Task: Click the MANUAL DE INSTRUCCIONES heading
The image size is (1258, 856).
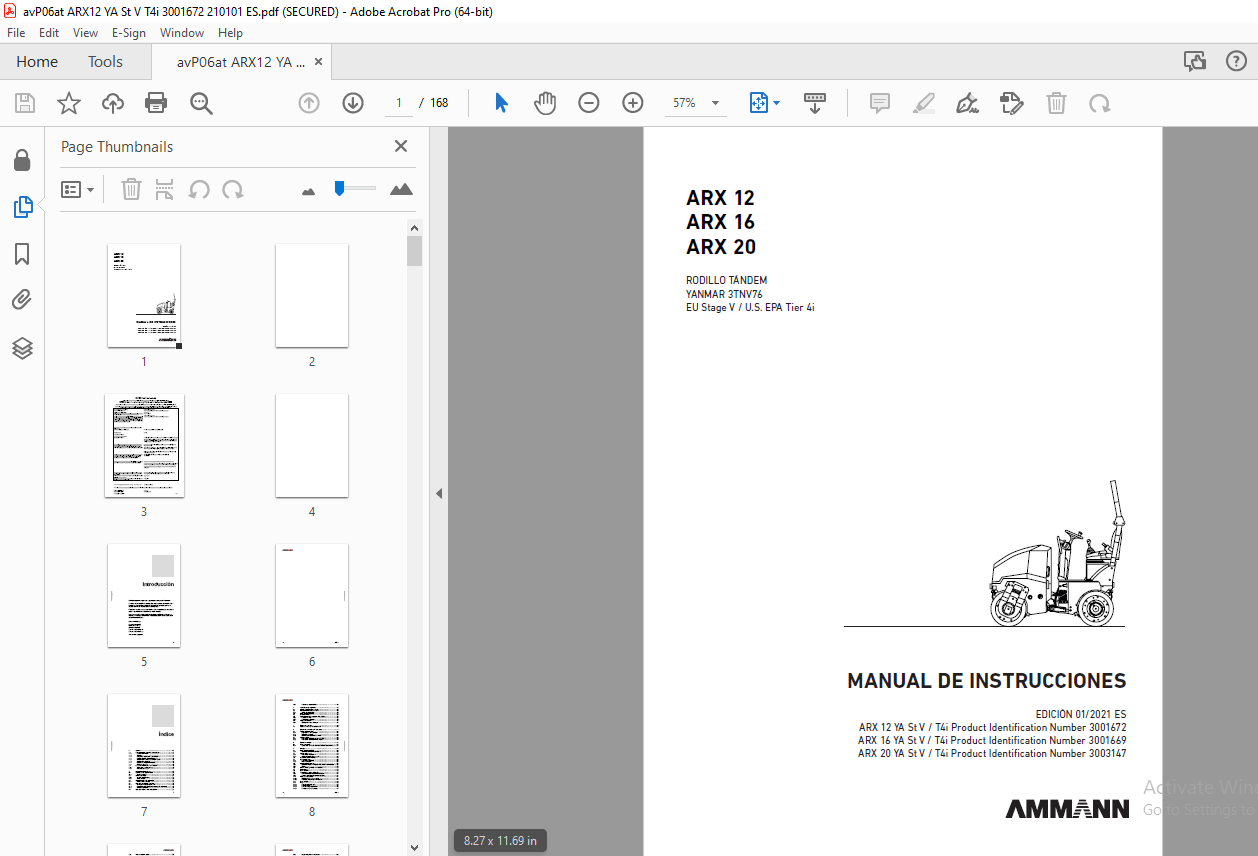Action: 987,681
